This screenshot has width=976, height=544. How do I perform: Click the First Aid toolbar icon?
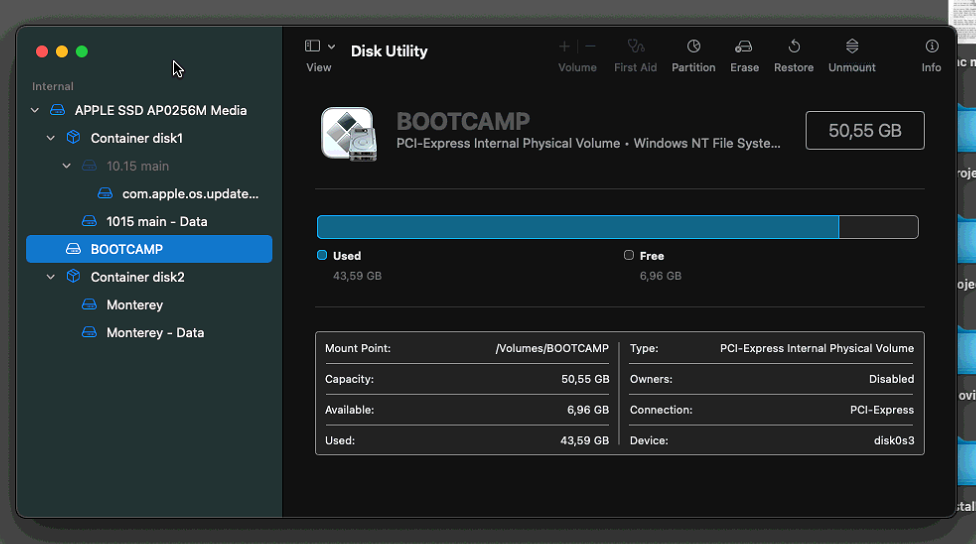click(x=635, y=47)
